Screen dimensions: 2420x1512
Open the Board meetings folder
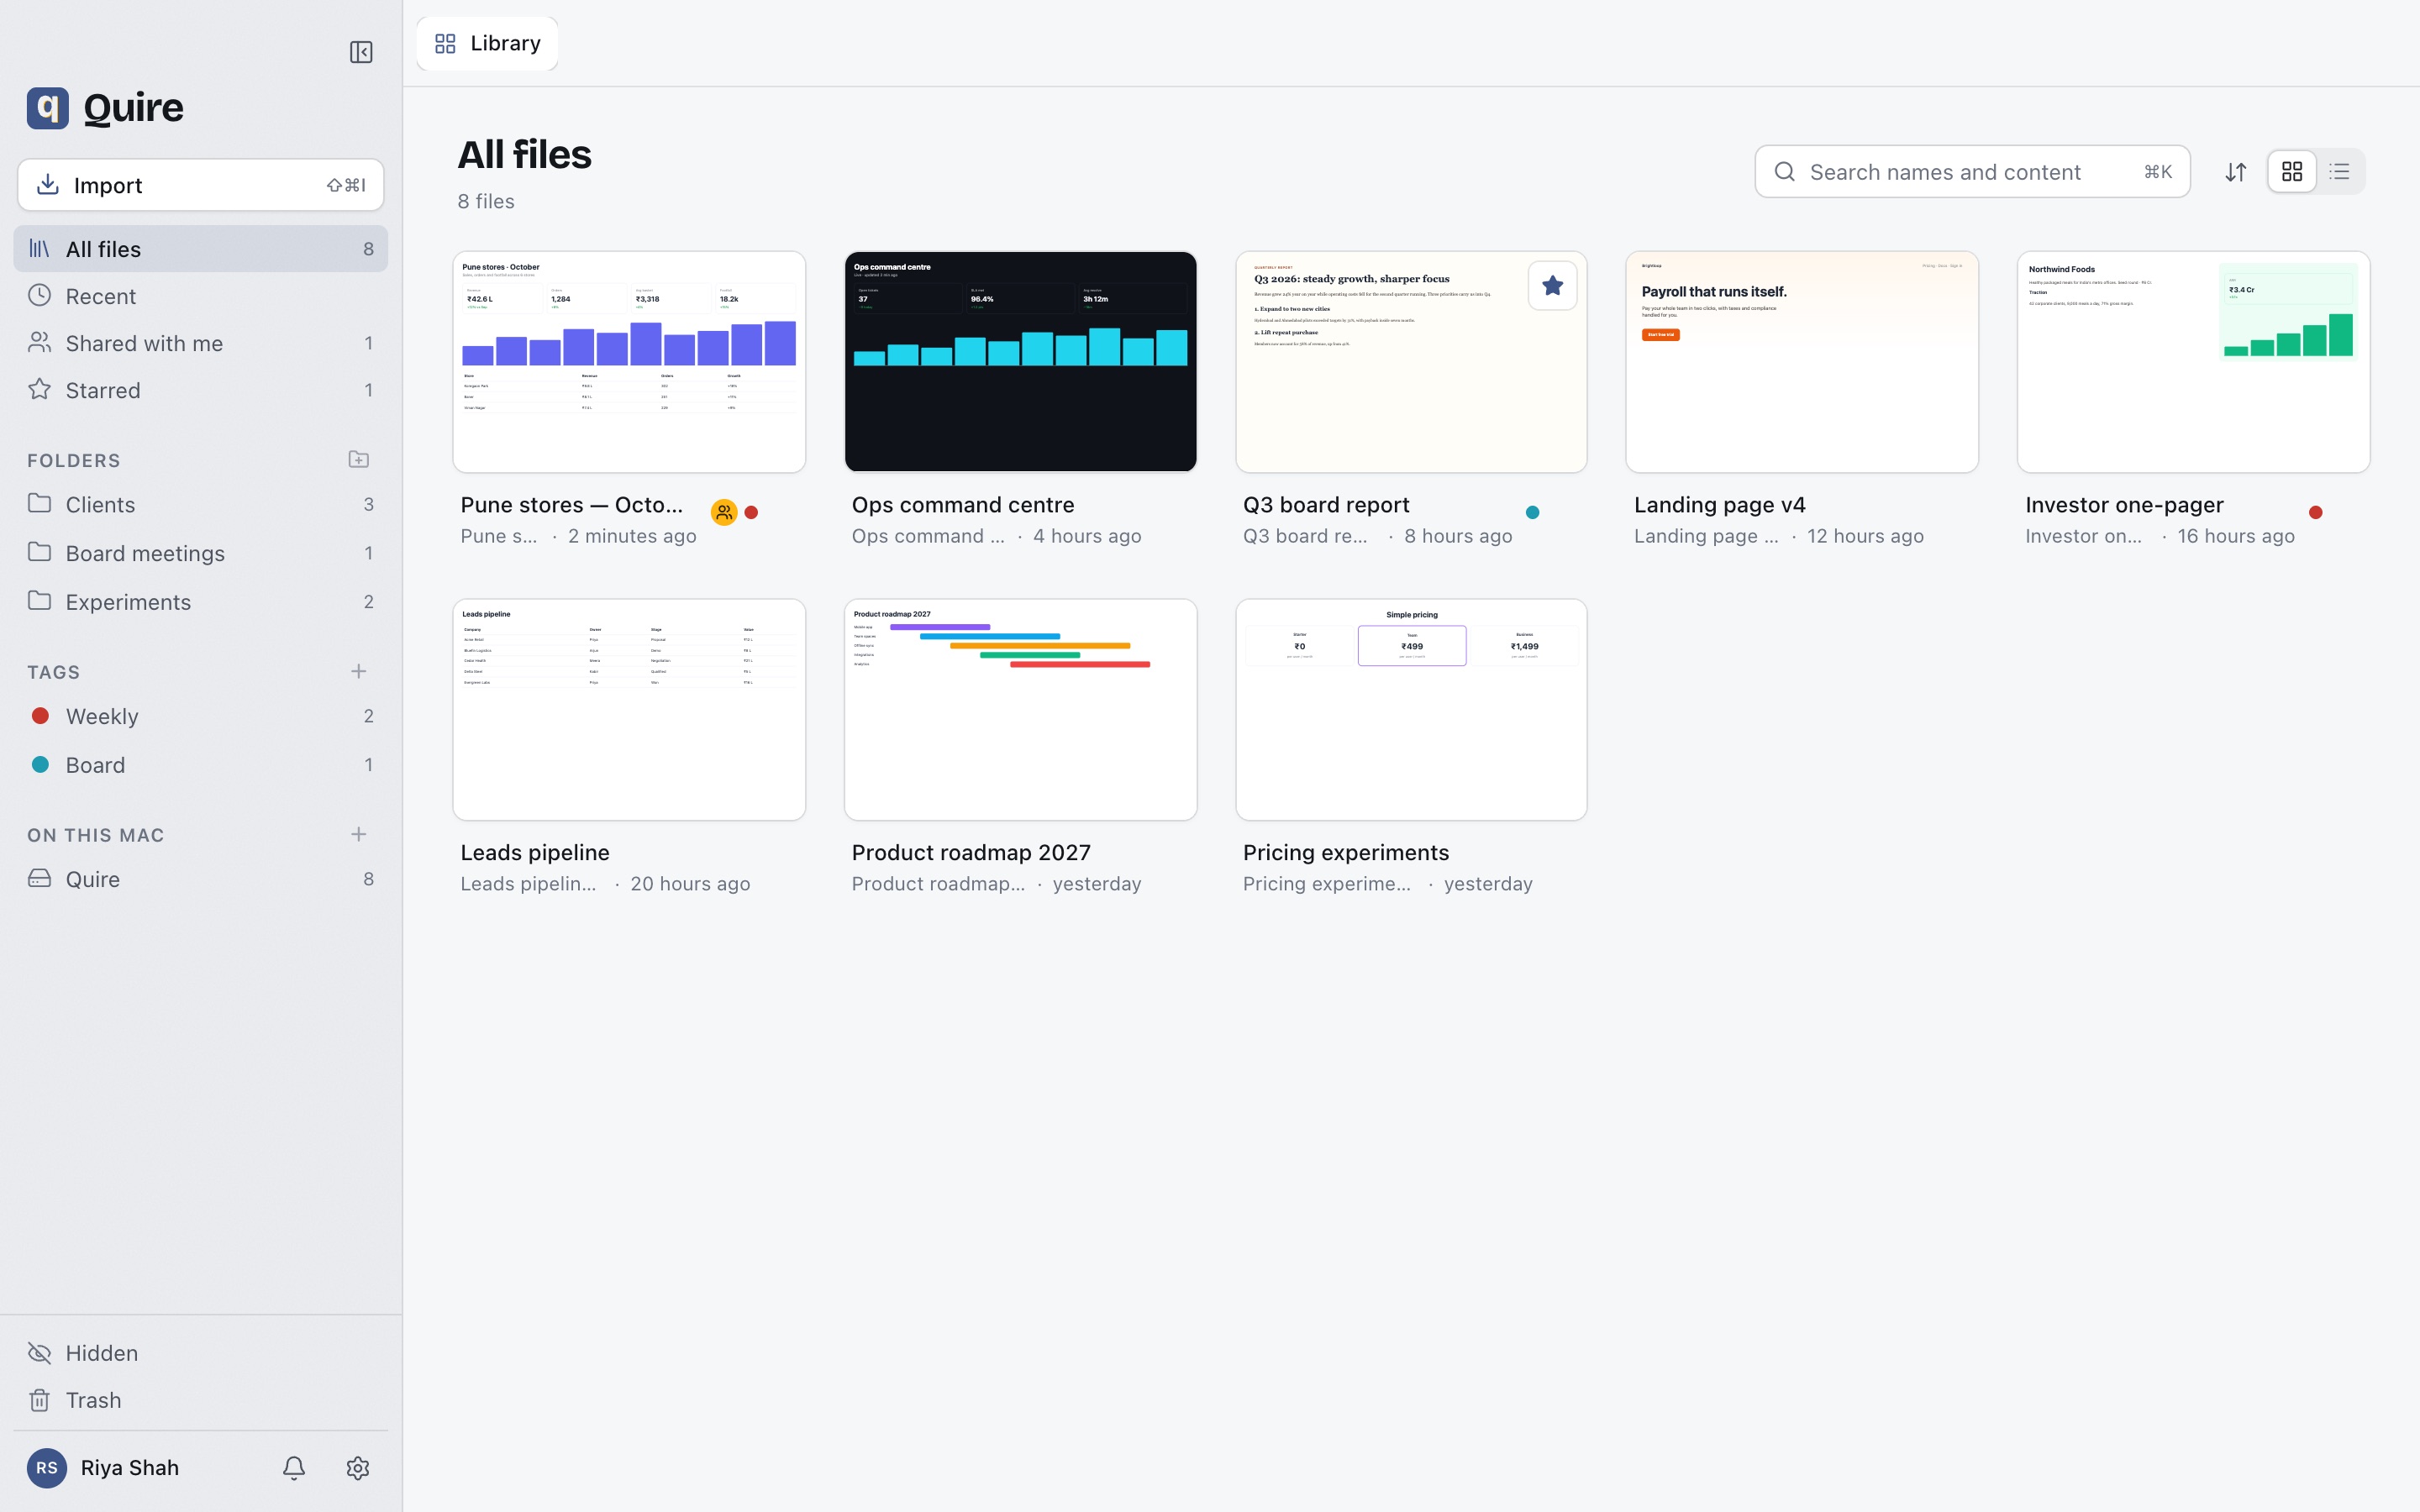click(201, 553)
